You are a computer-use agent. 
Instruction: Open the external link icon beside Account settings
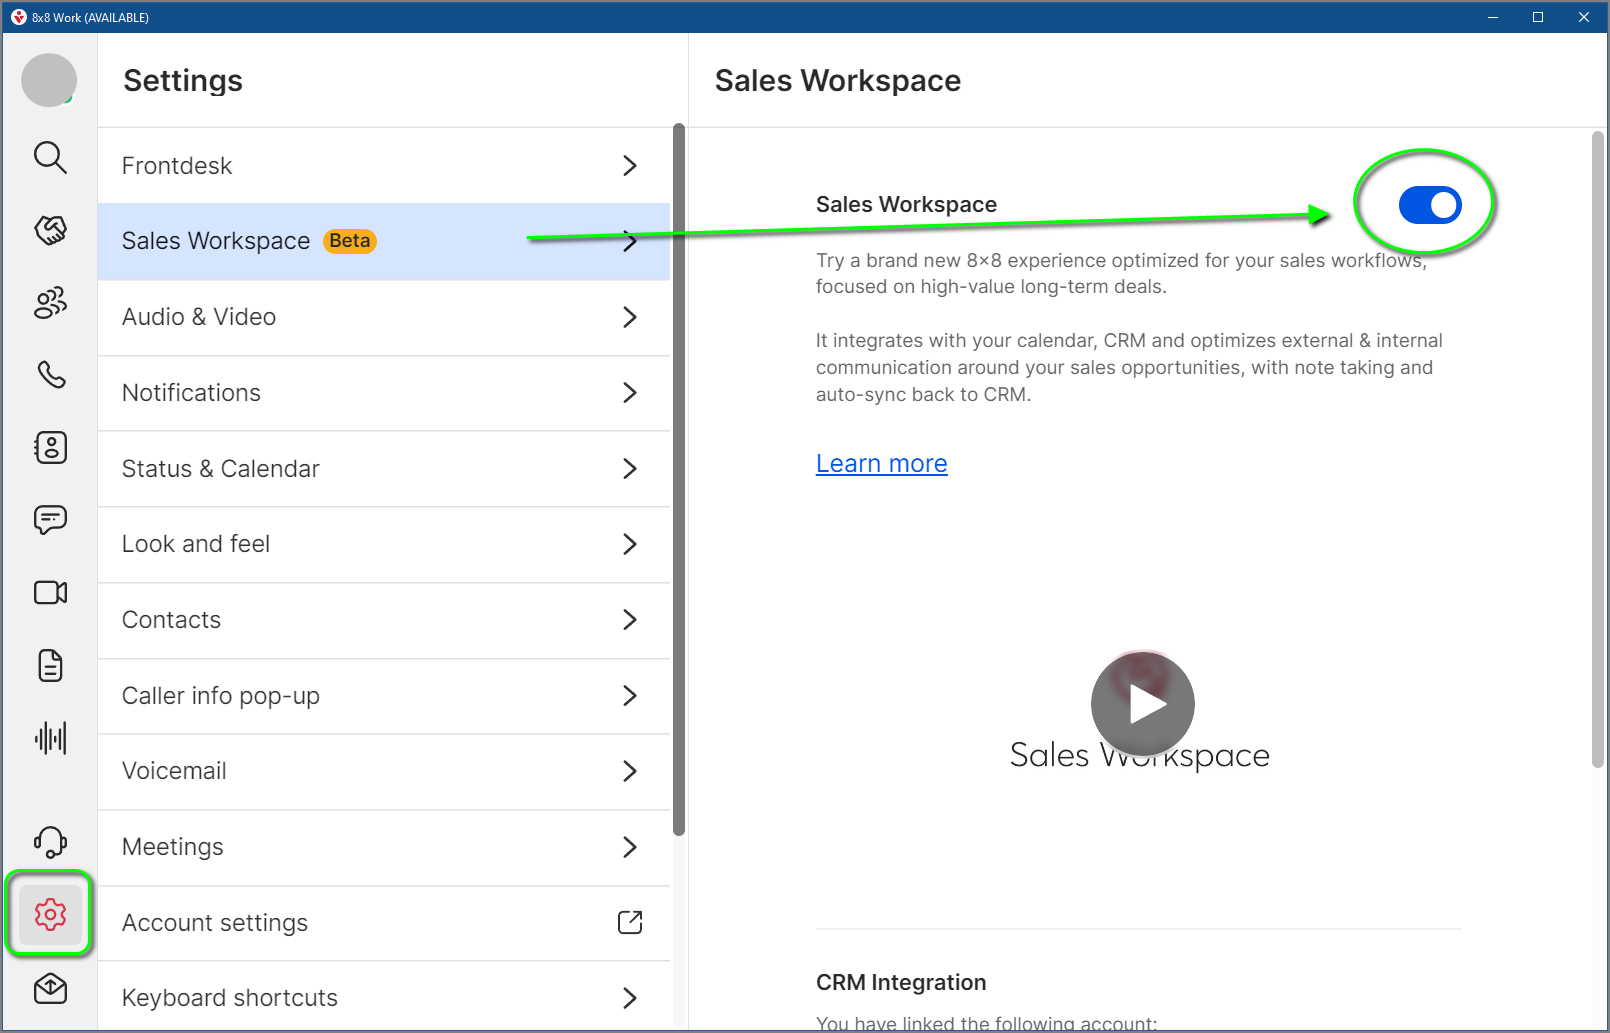click(630, 922)
